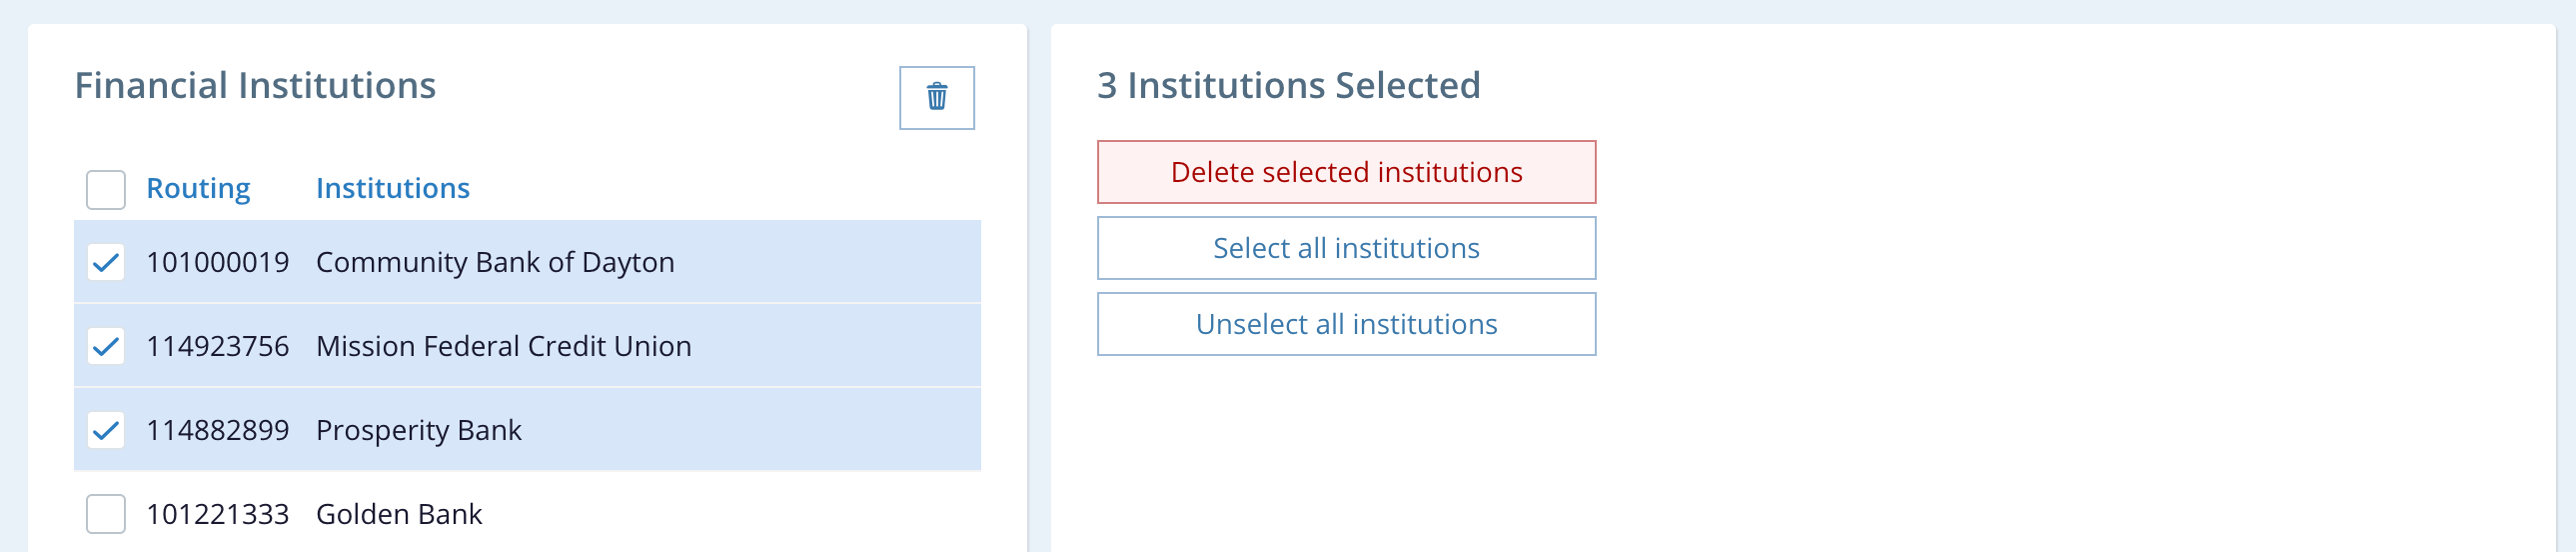Click the trash can delete icon
Screen dimensions: 2576x552
[936, 98]
